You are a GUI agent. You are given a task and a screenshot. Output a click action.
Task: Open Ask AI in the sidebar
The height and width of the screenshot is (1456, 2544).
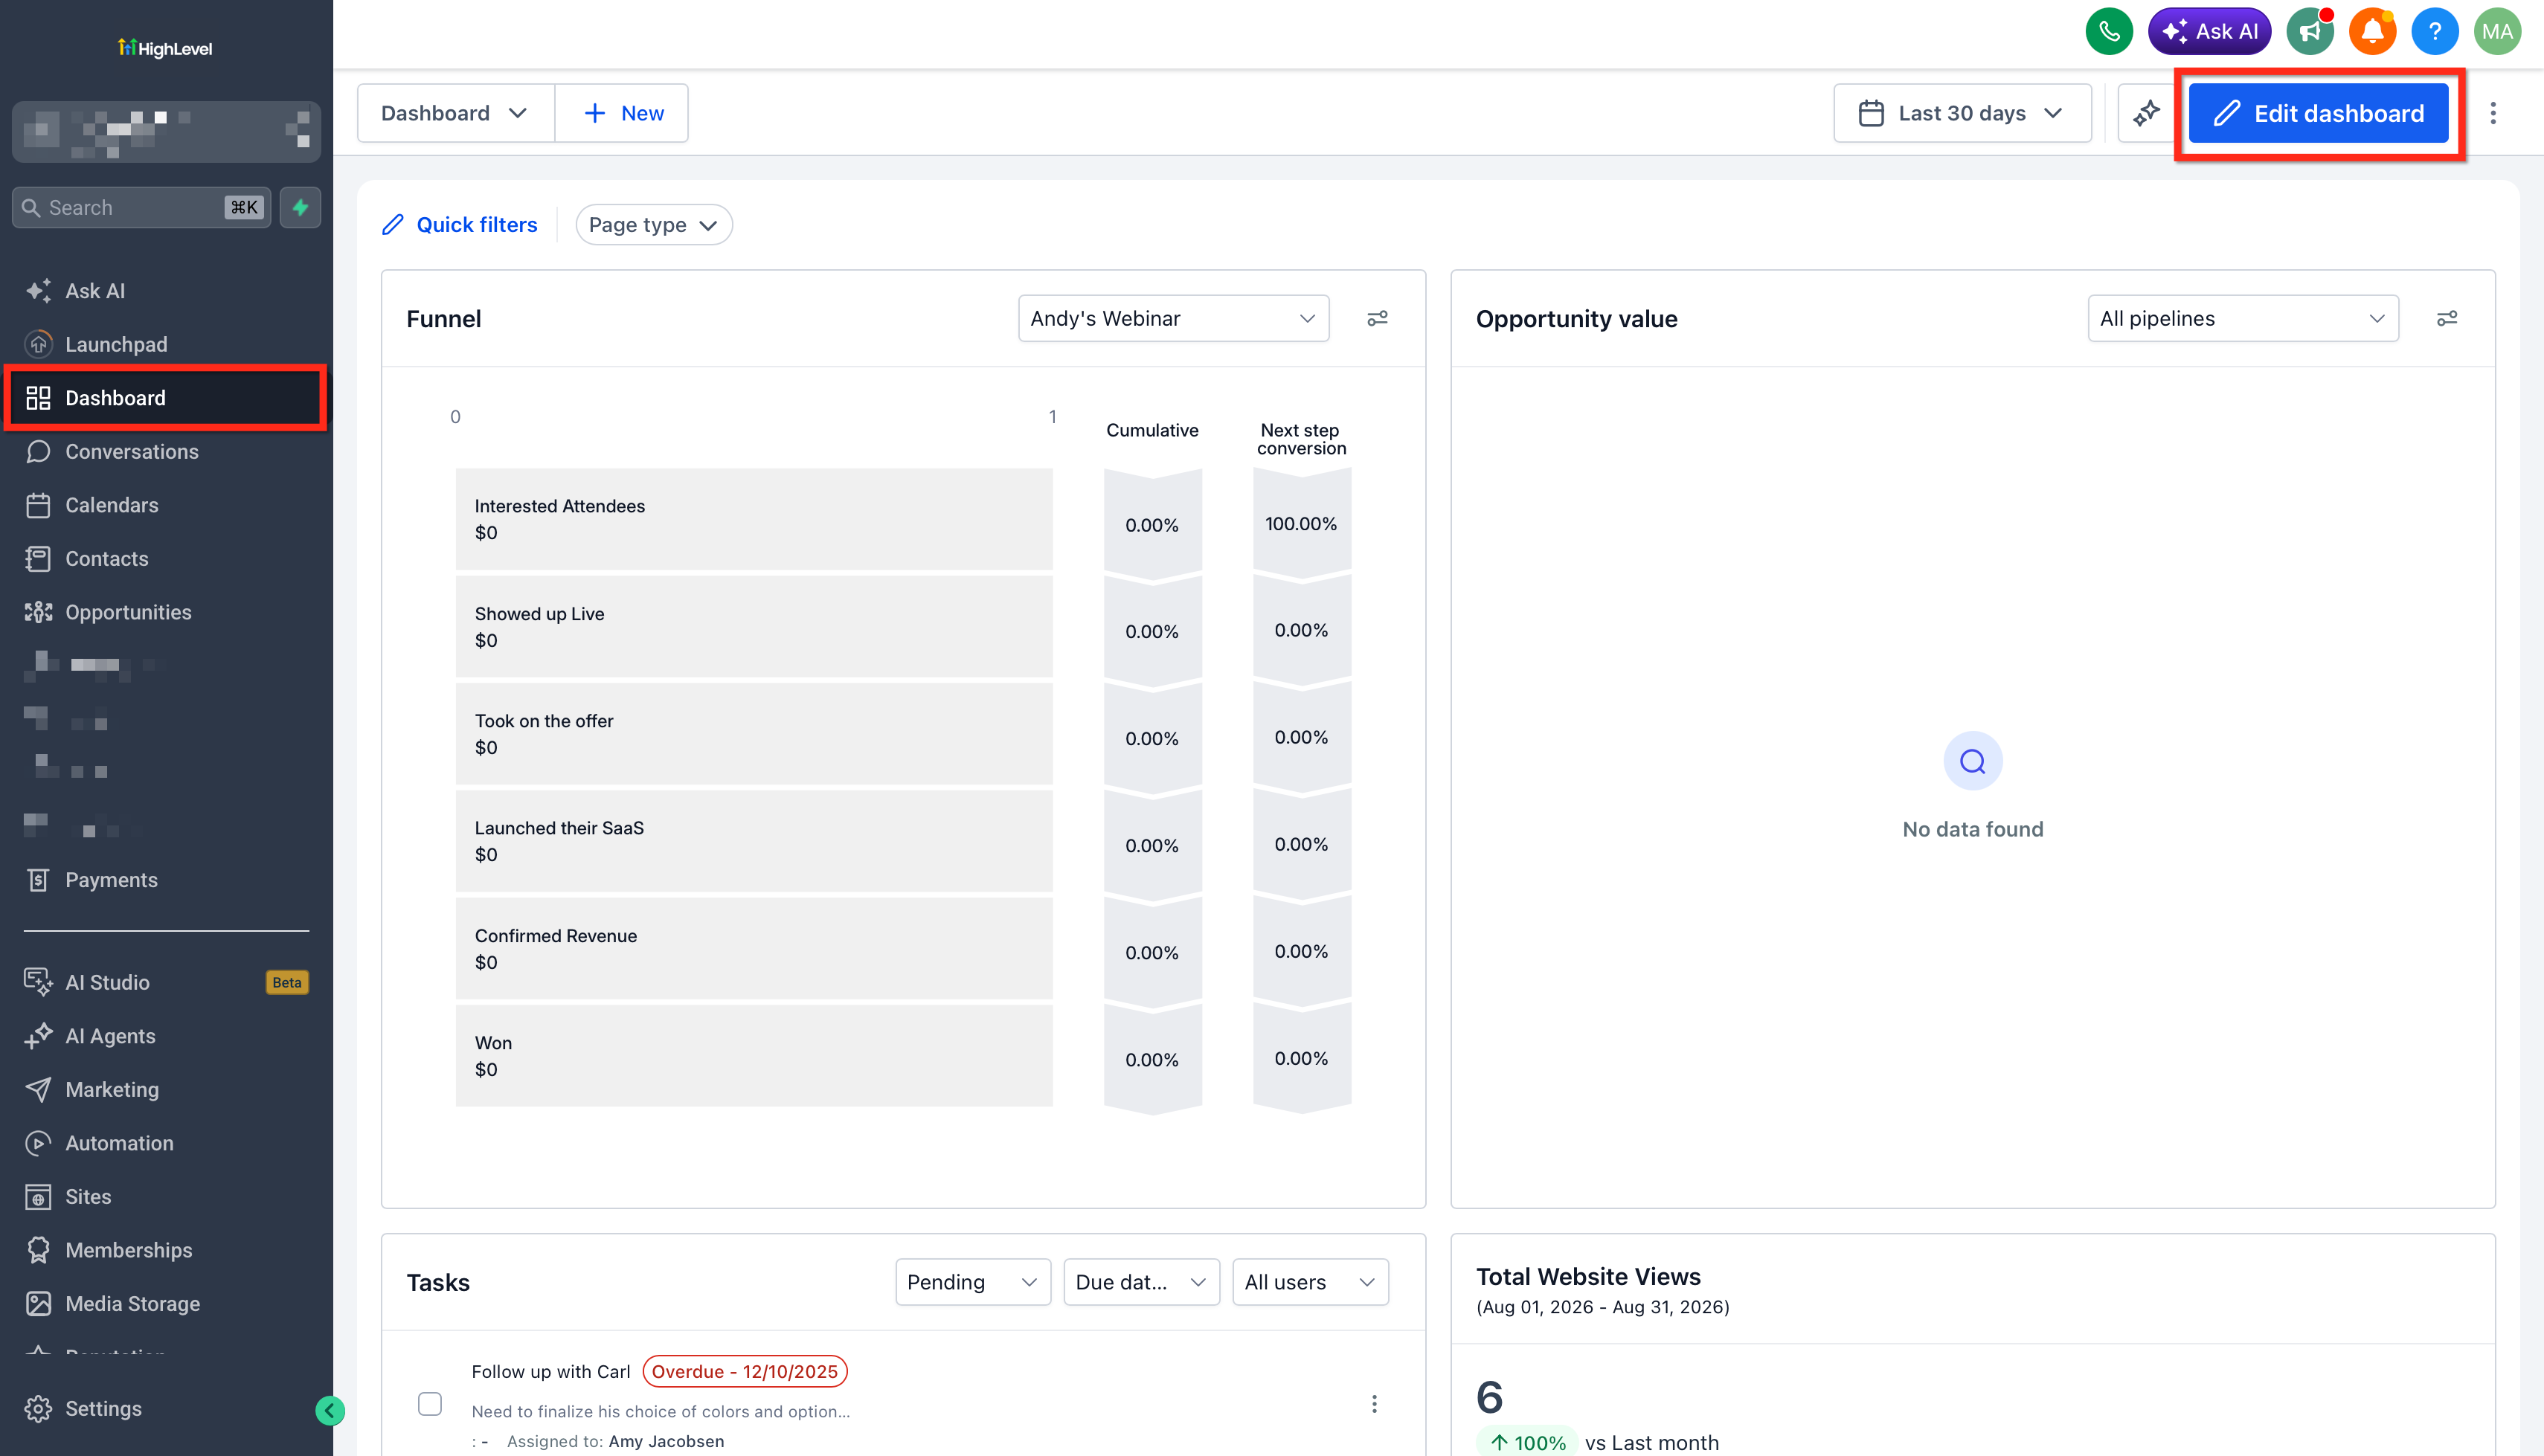click(x=166, y=291)
